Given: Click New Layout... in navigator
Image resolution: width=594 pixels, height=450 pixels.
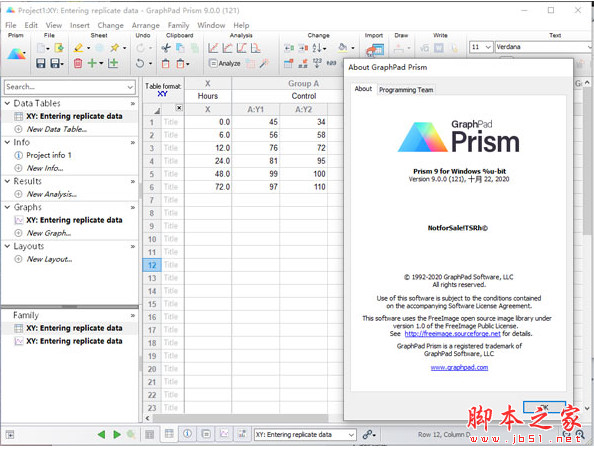Looking at the screenshot, I should 49,259.
